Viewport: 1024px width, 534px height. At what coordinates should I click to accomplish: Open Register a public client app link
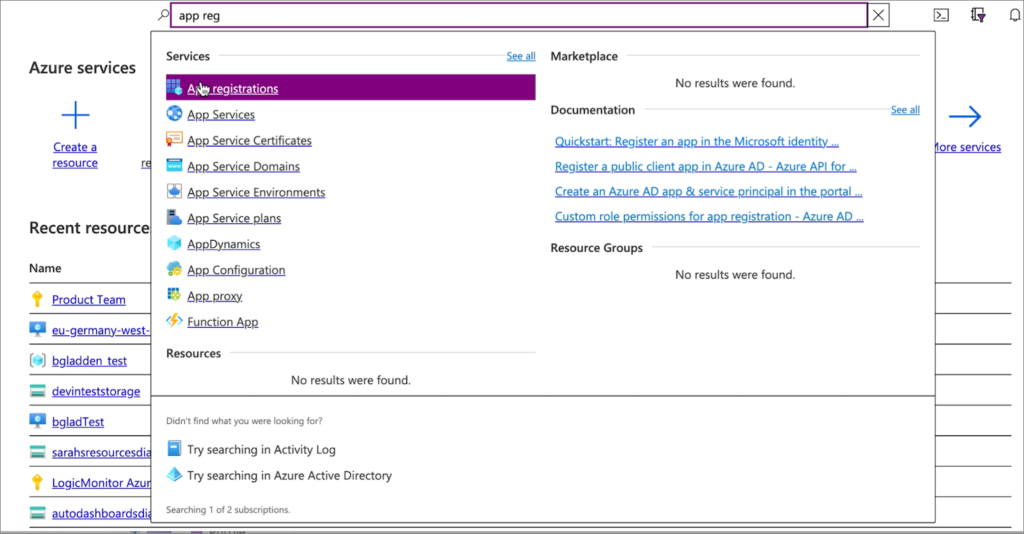pyautogui.click(x=705, y=166)
